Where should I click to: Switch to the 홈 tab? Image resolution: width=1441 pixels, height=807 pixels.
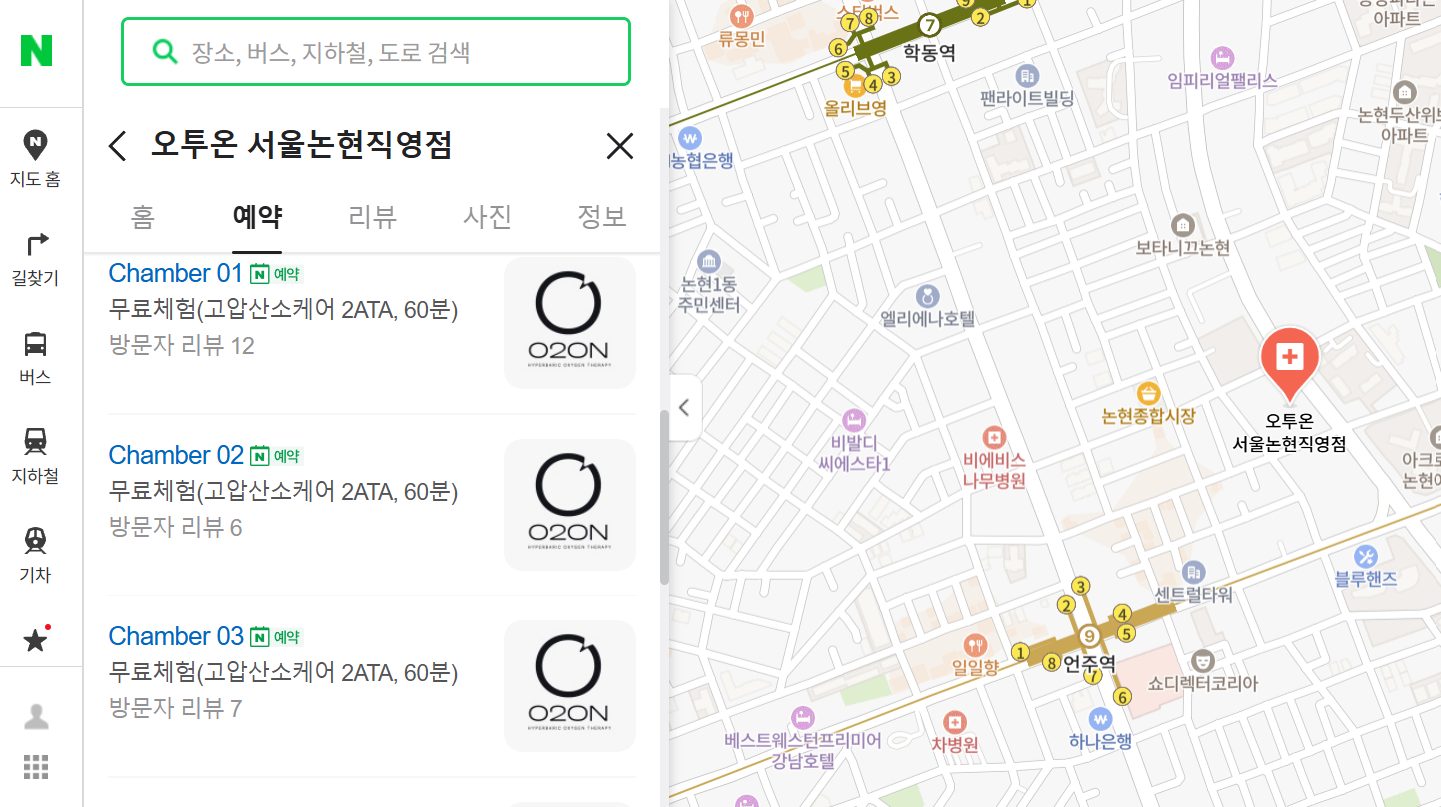[143, 216]
